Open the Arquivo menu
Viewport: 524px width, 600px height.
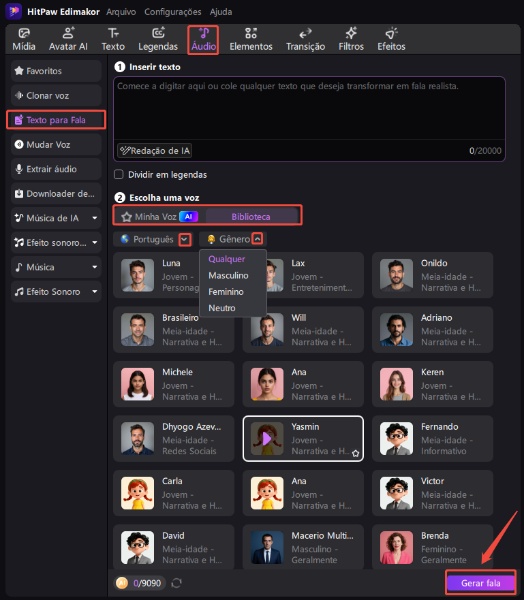[121, 12]
